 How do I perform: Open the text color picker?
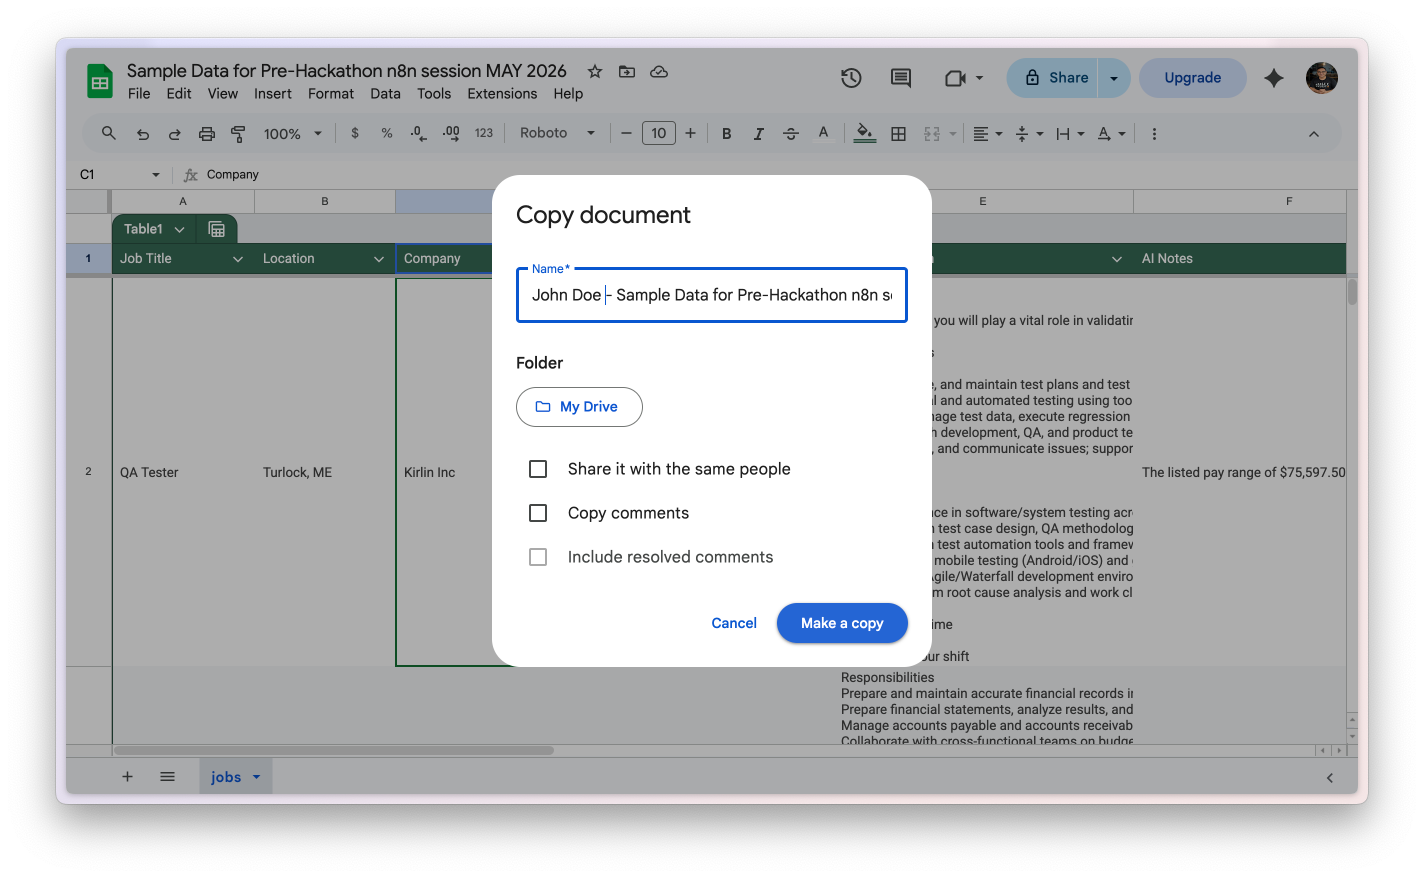[x=823, y=133]
